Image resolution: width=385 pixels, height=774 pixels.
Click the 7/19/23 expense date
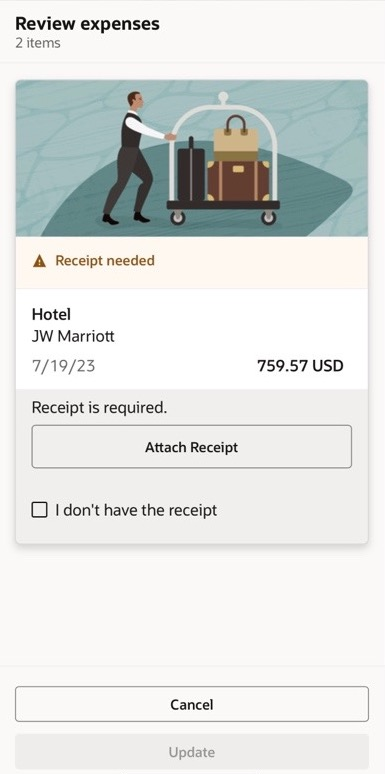63,366
